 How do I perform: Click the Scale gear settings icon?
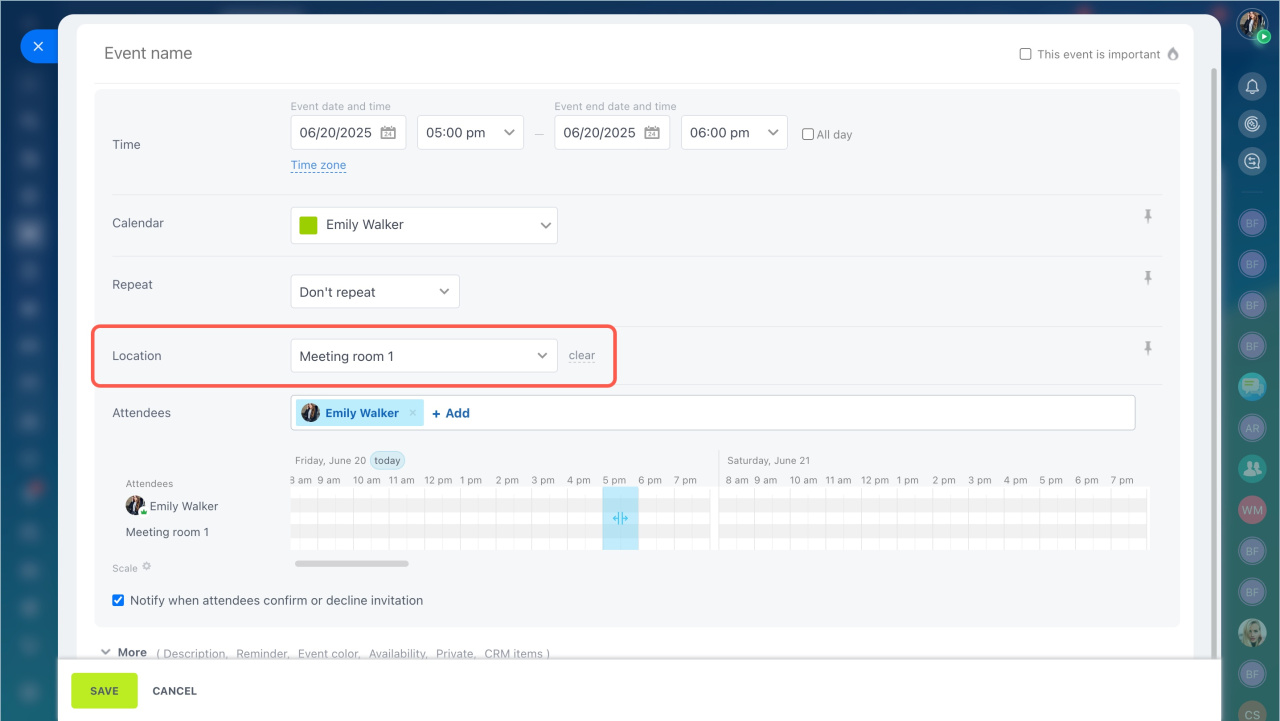147,567
